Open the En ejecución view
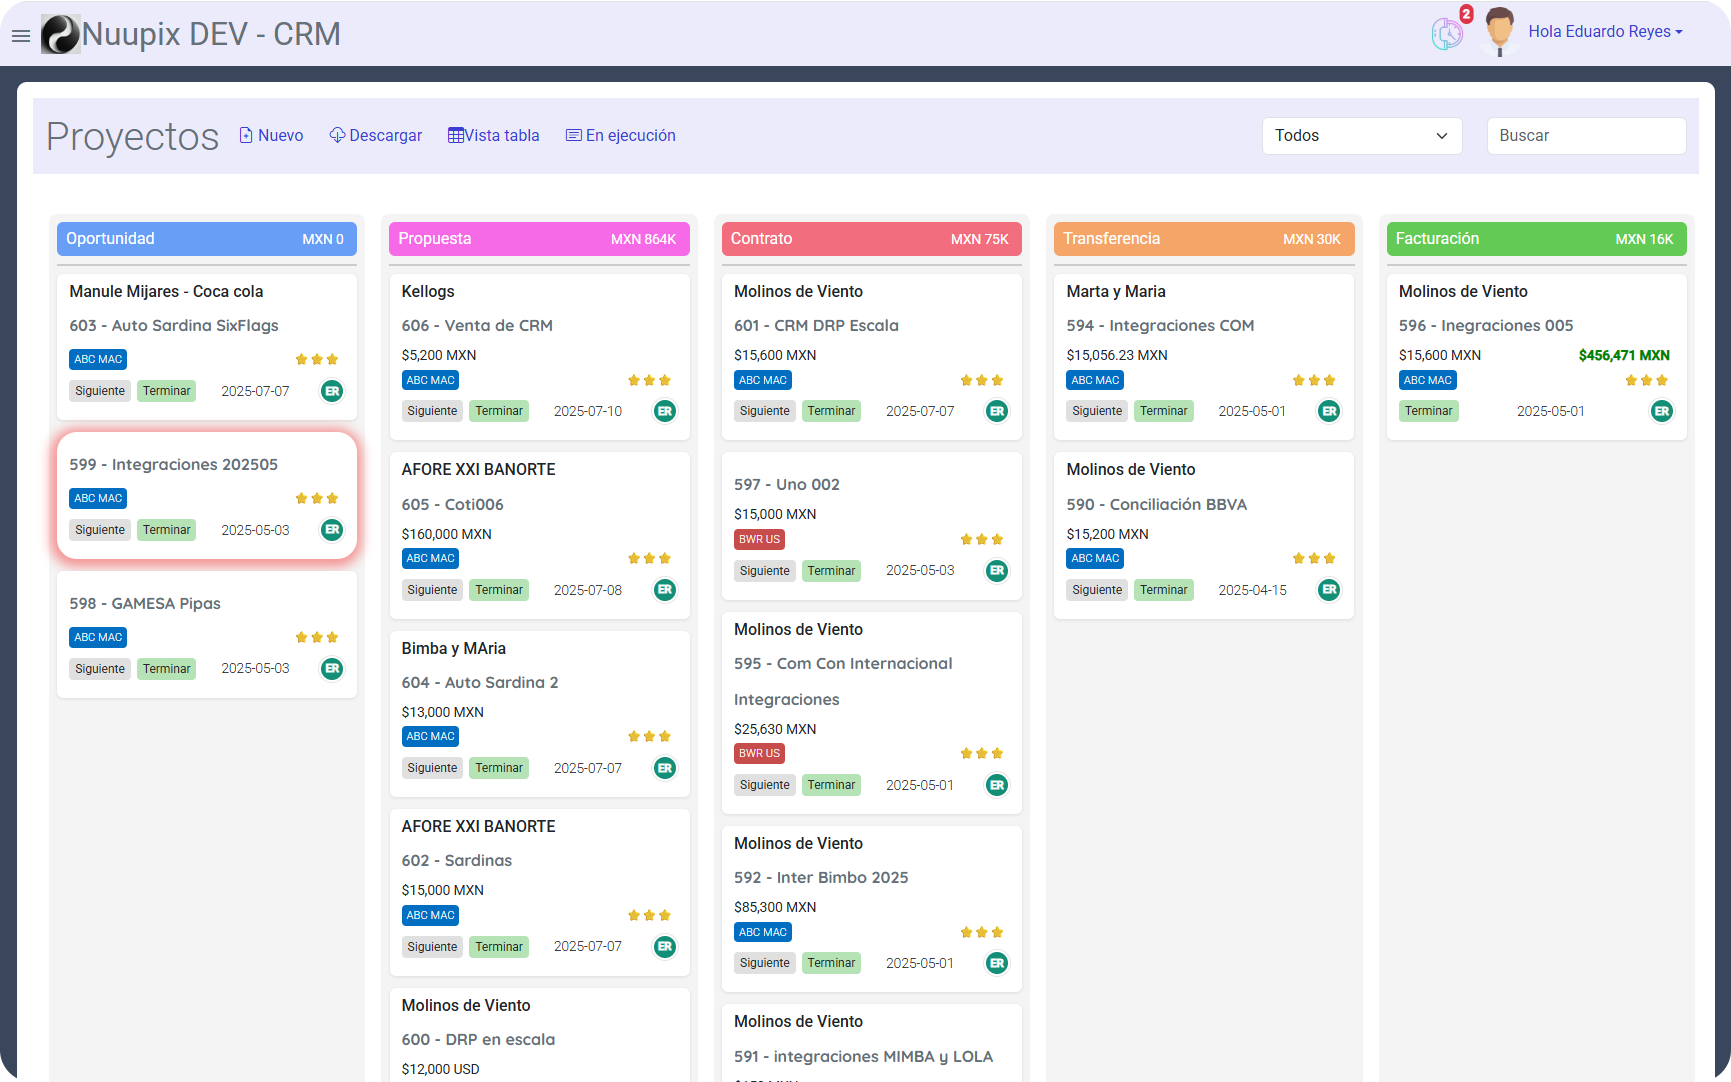The image size is (1731, 1082). point(620,136)
